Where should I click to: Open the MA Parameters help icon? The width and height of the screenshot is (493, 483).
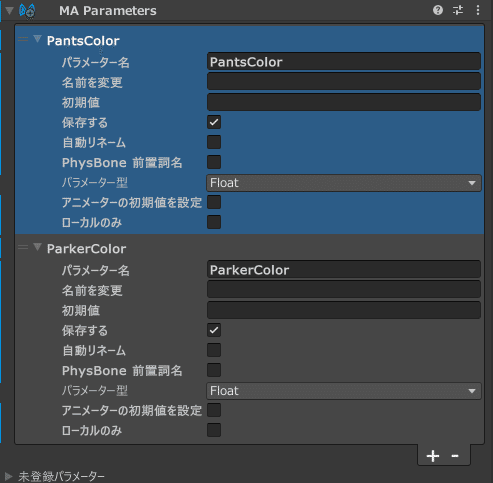click(x=438, y=10)
